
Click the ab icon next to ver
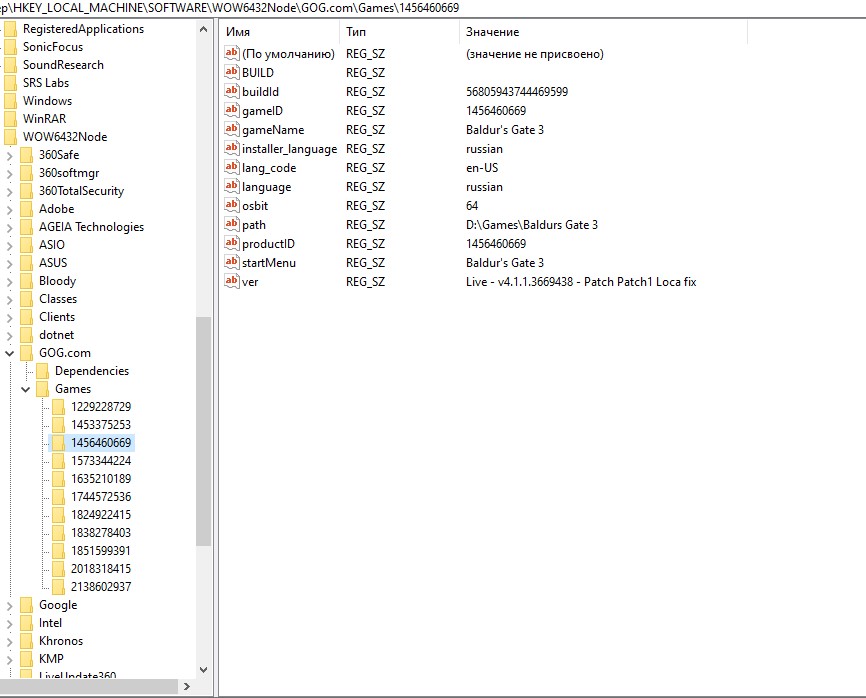(232, 282)
